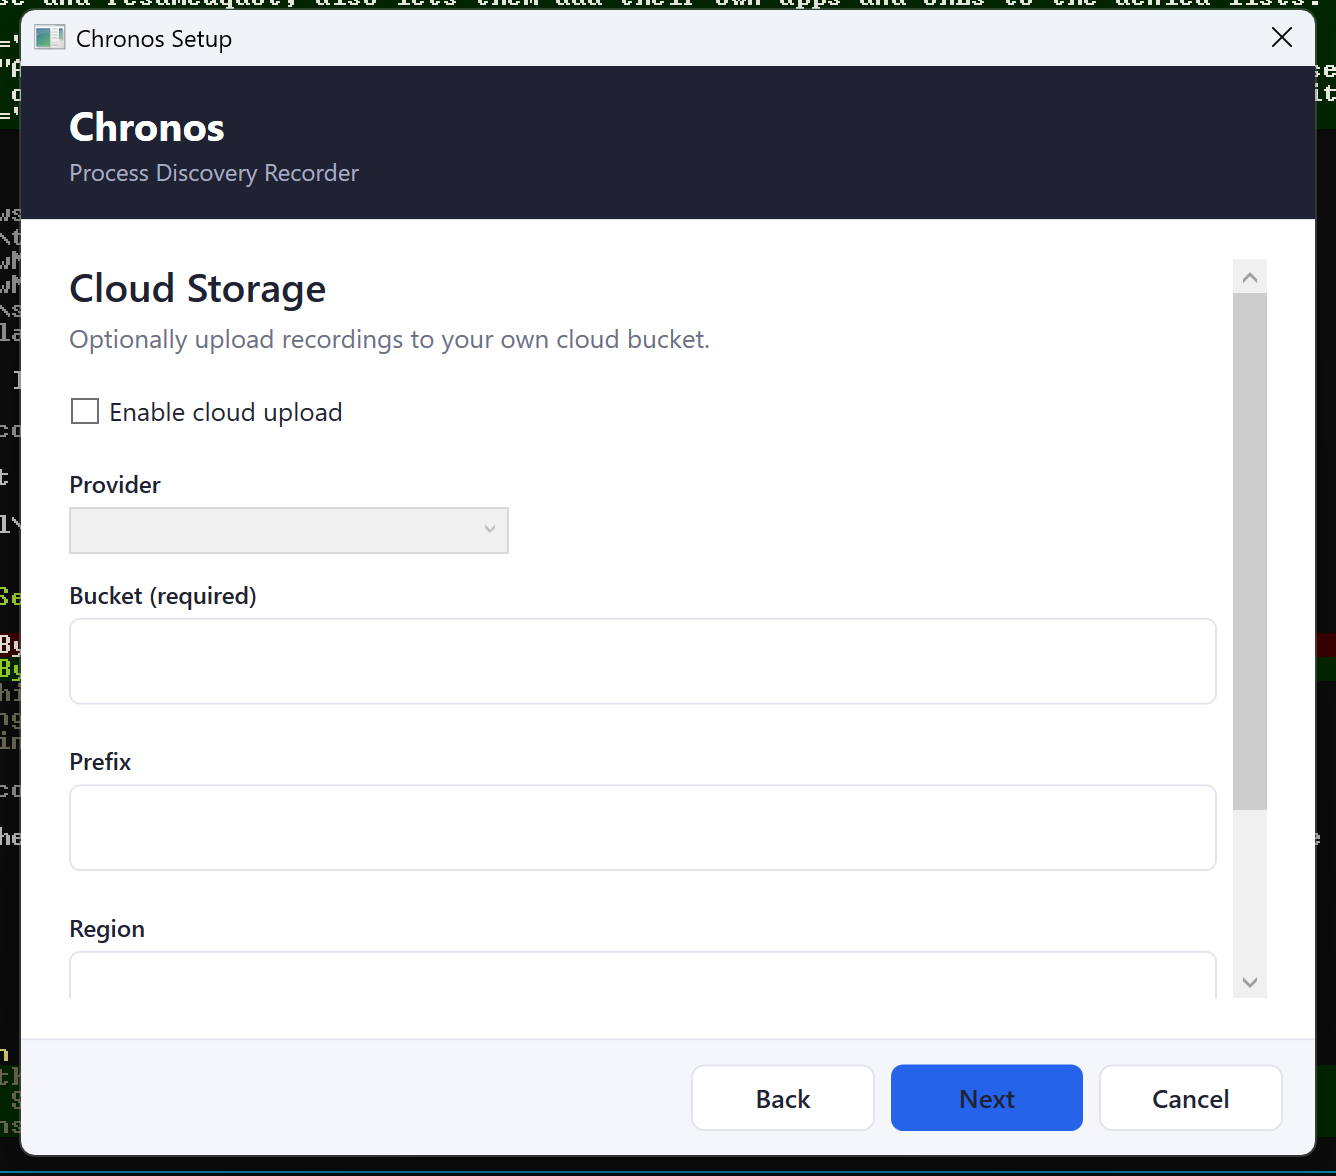Click the scrollbar up arrow

(x=1250, y=277)
